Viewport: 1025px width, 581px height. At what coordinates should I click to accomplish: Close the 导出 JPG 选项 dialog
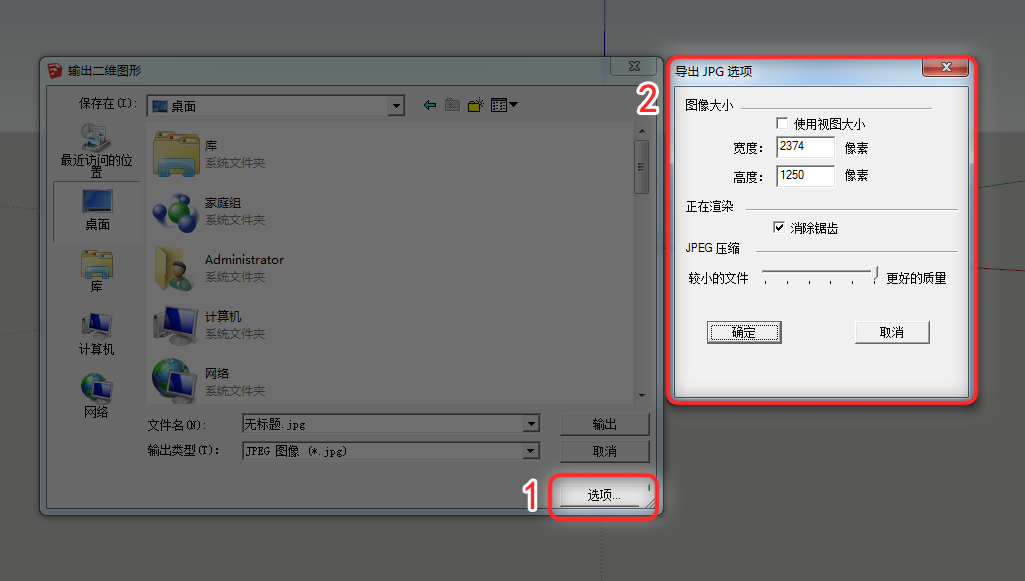(945, 67)
